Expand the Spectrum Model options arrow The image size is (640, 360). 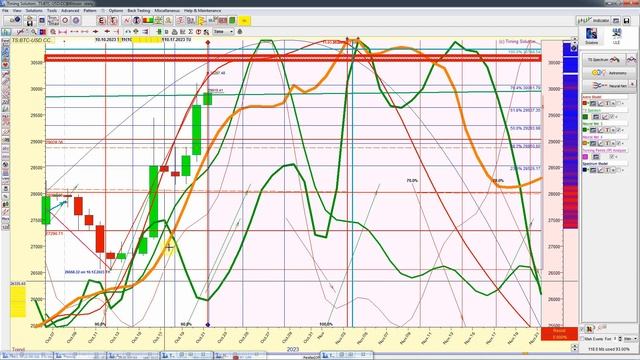623,170
